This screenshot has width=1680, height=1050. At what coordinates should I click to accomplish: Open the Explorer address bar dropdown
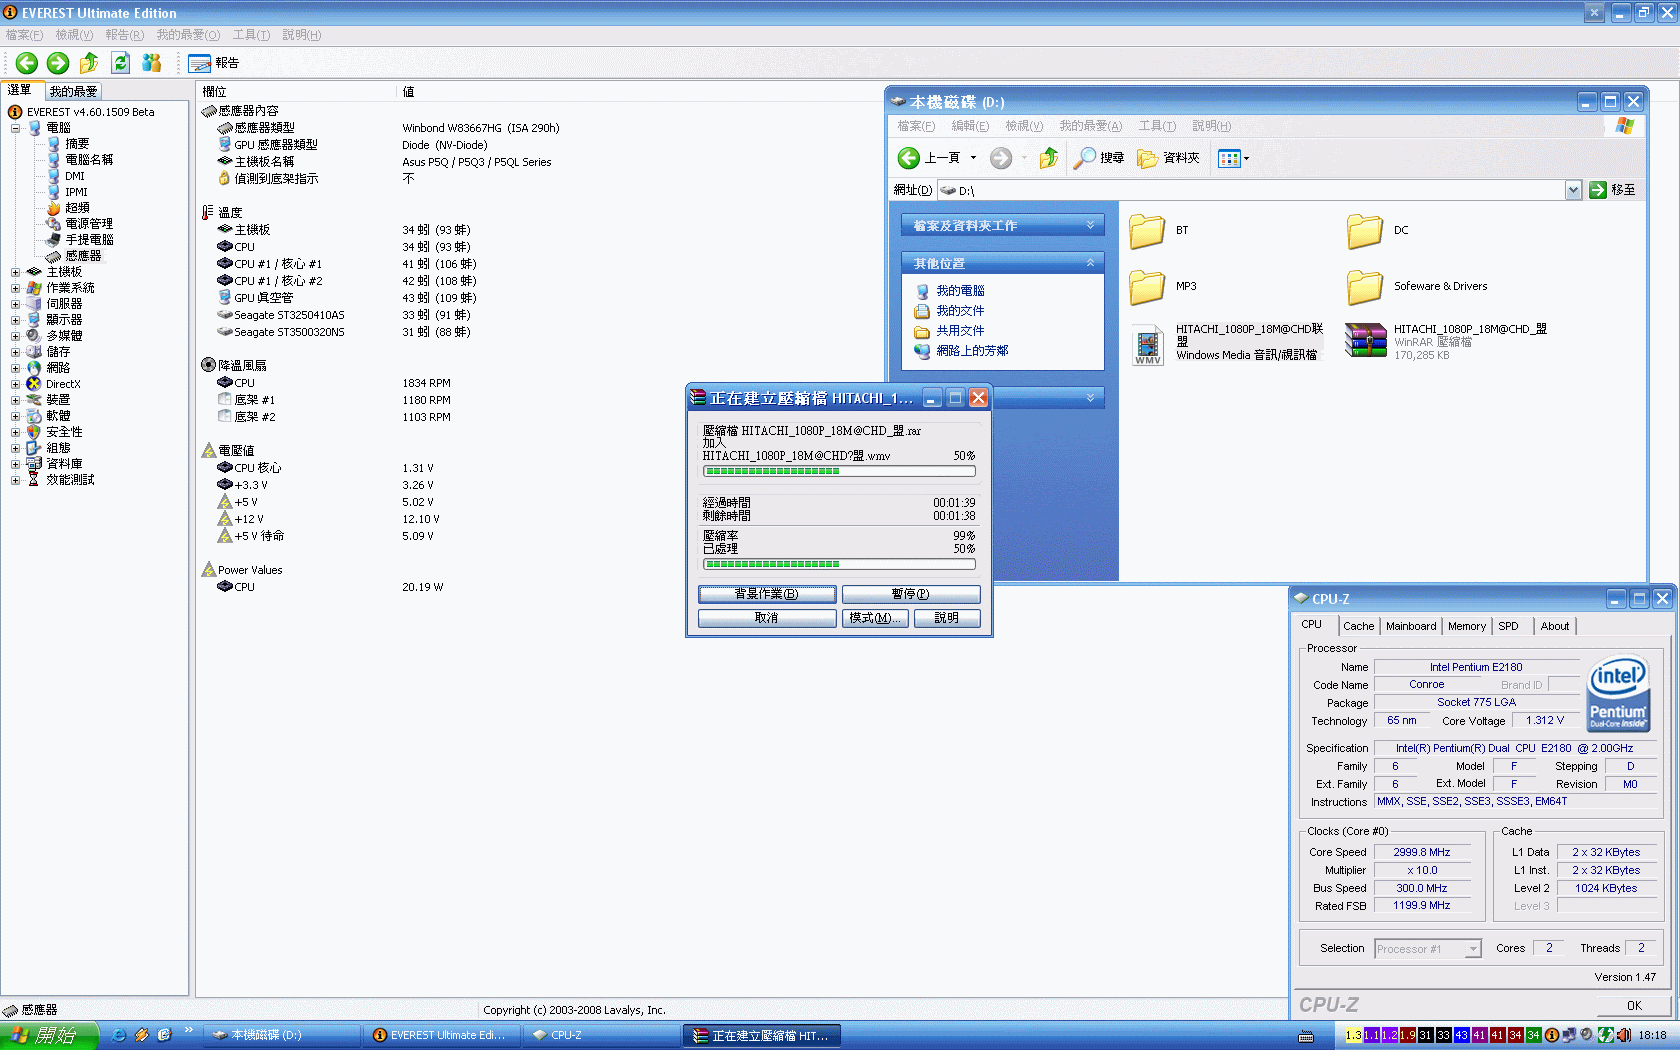point(1573,190)
